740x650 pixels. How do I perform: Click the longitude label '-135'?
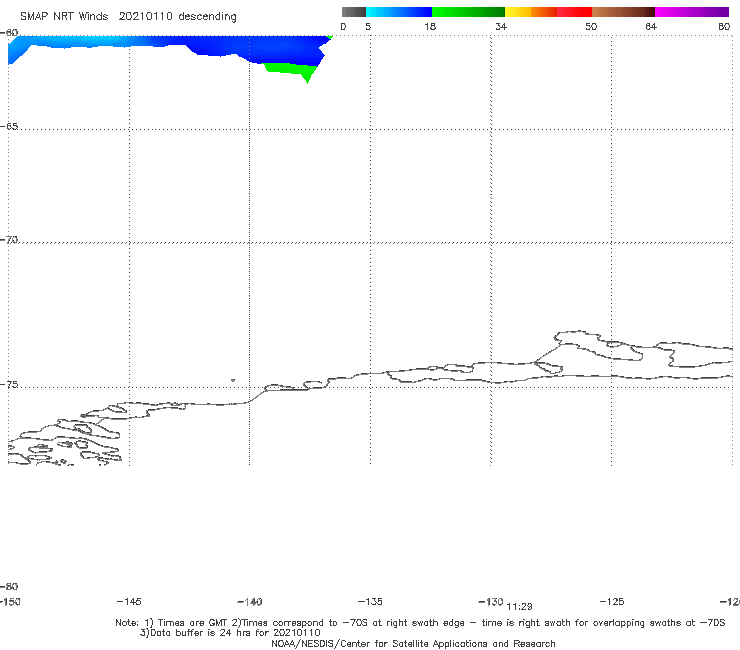pyautogui.click(x=370, y=602)
